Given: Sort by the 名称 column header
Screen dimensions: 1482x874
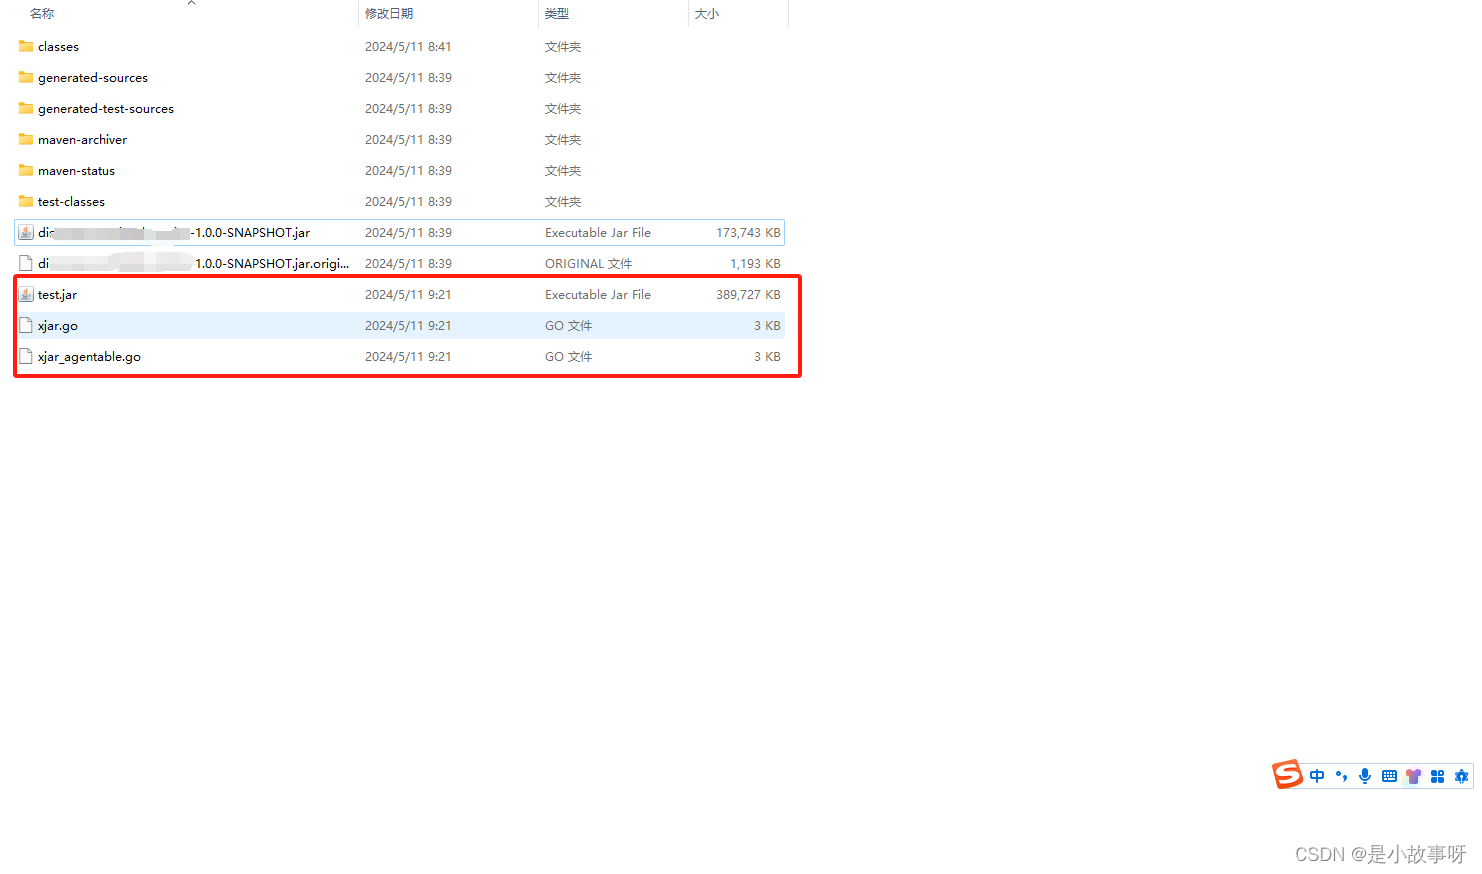Looking at the screenshot, I should [x=42, y=13].
